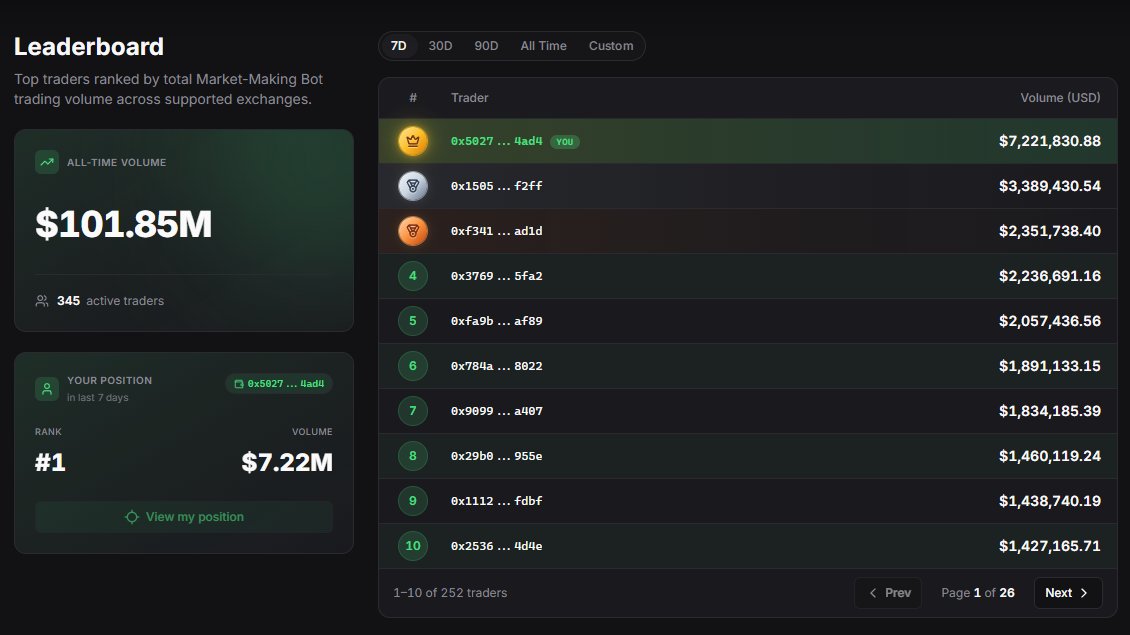Click the Page 1 of 26 indicator
Screen dimensions: 1130x635
(x=978, y=592)
